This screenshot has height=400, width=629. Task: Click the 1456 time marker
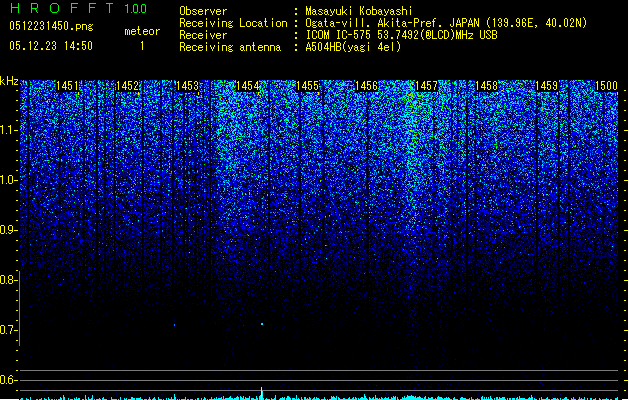coord(366,86)
